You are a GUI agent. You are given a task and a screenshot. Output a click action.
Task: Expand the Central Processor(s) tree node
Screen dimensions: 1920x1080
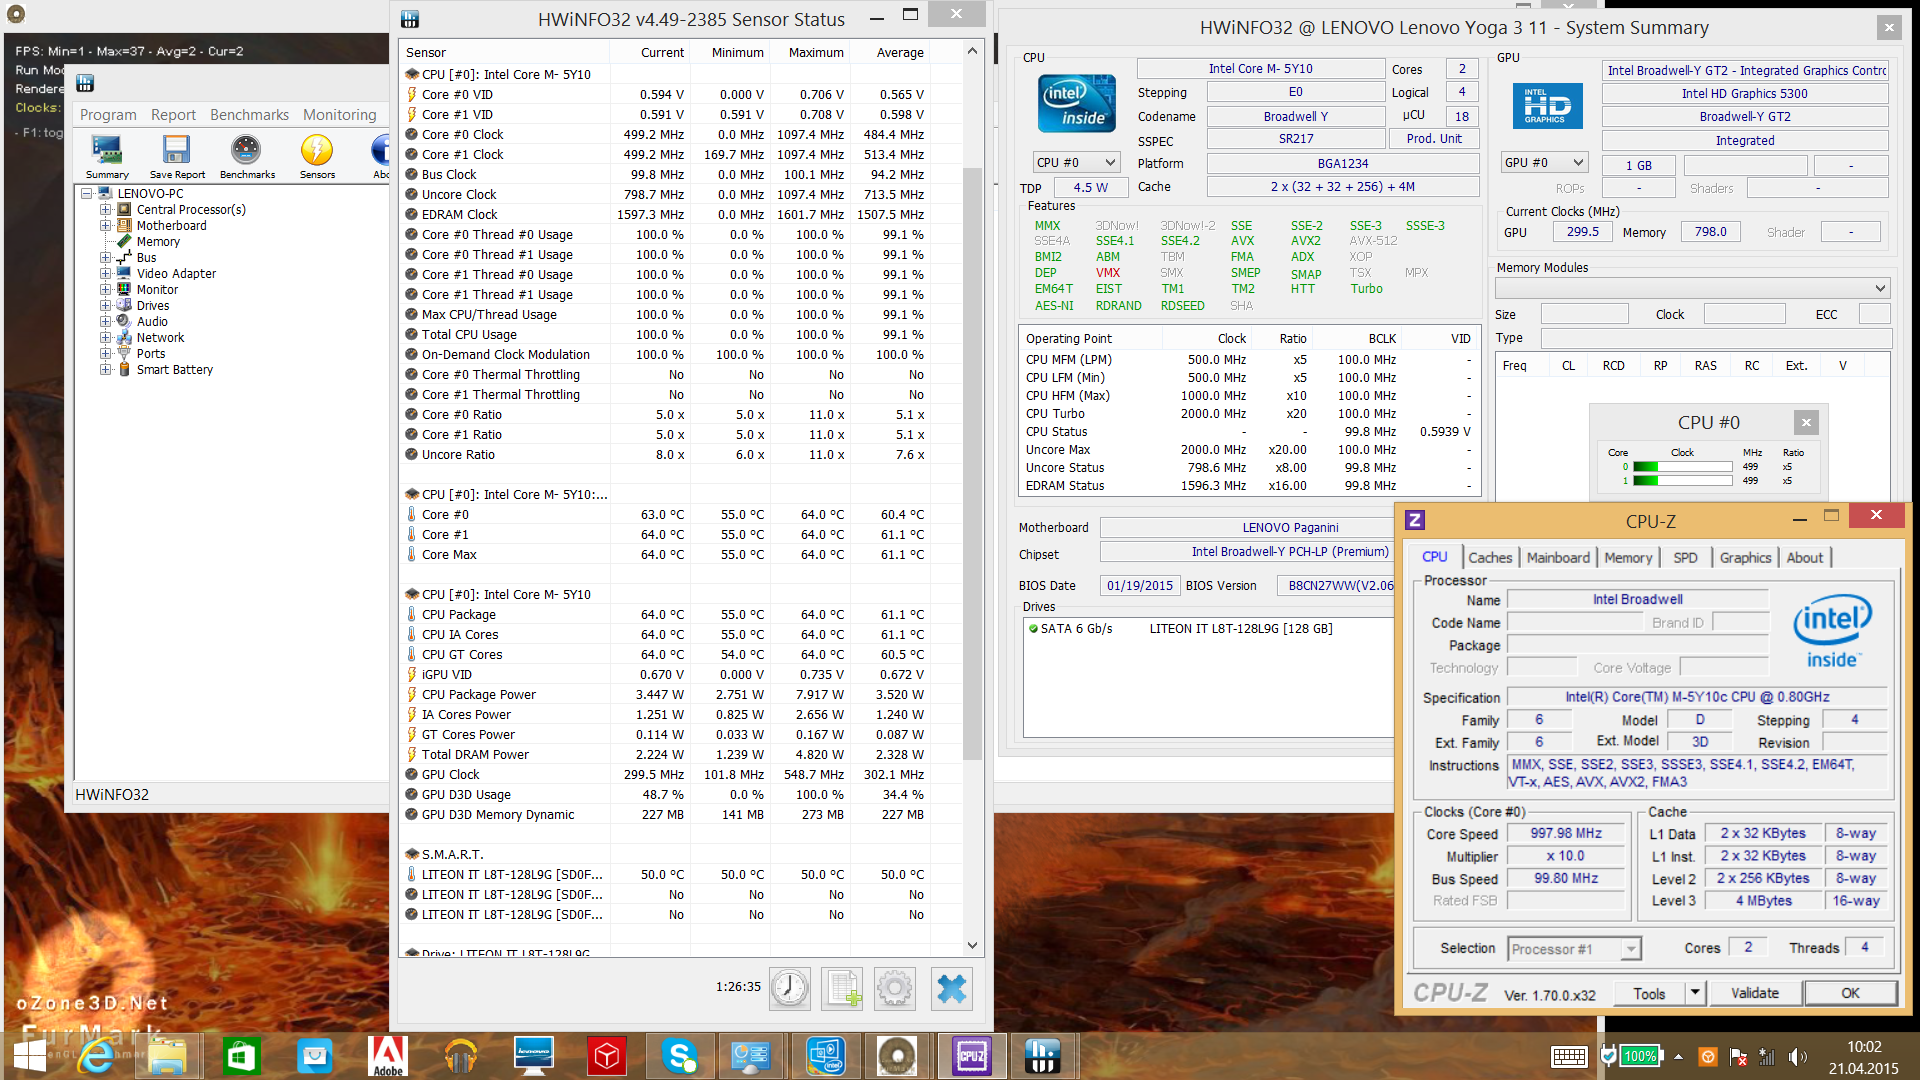click(x=105, y=210)
